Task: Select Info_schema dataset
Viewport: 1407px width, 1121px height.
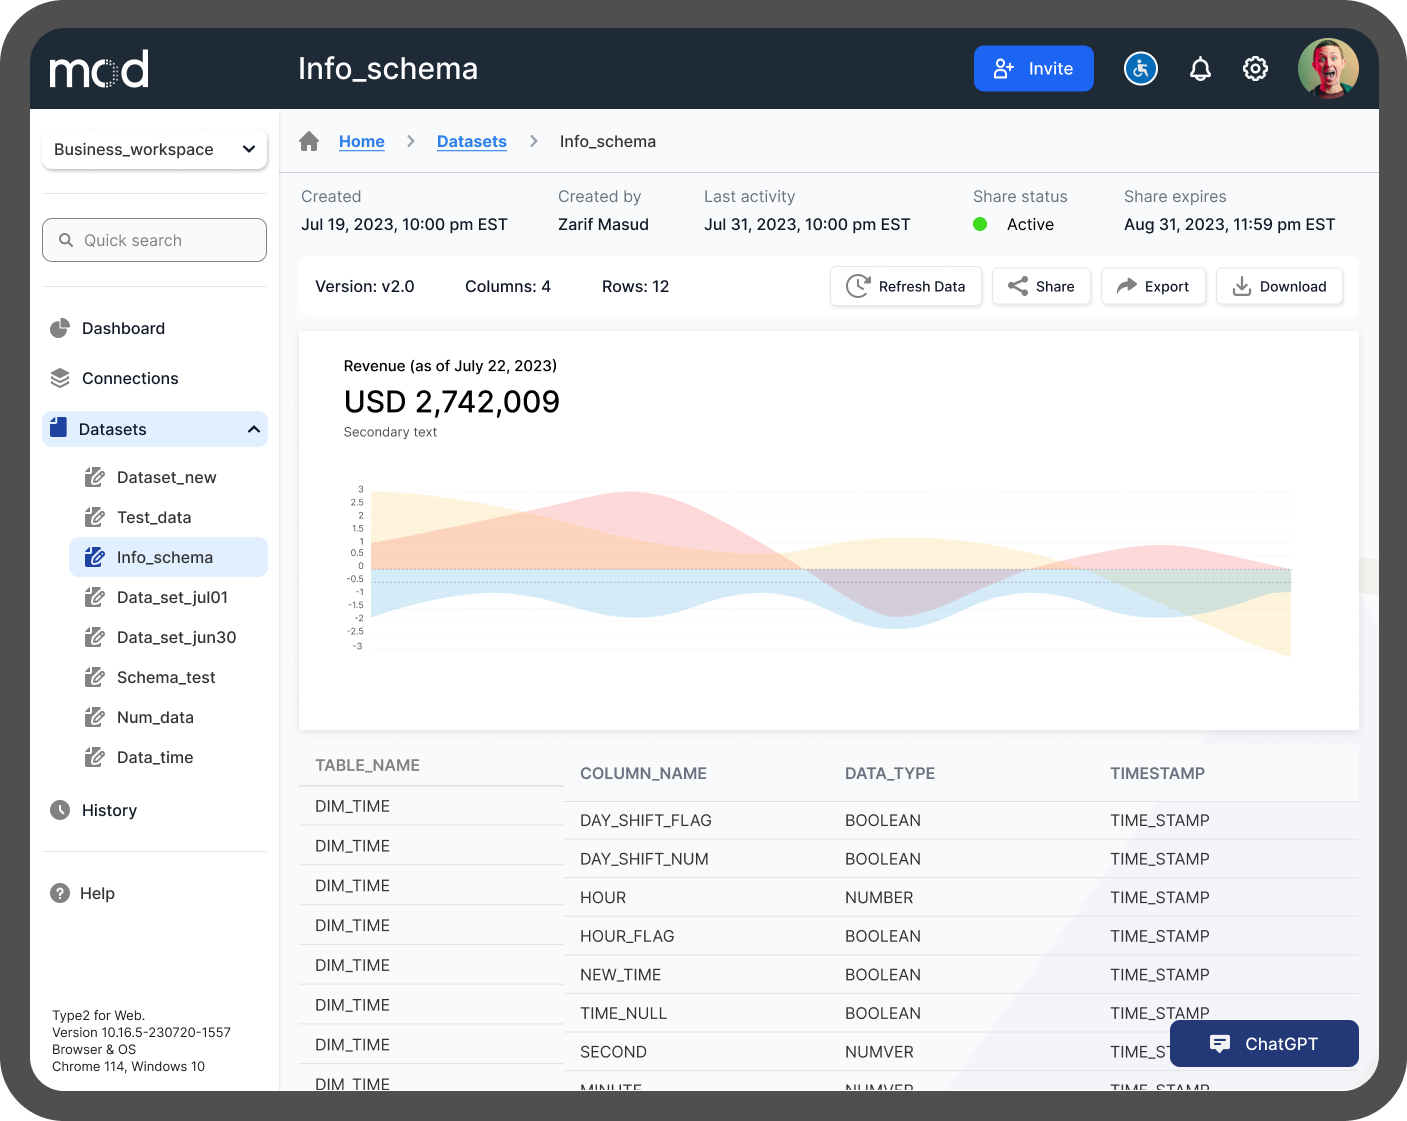Action: (168, 557)
